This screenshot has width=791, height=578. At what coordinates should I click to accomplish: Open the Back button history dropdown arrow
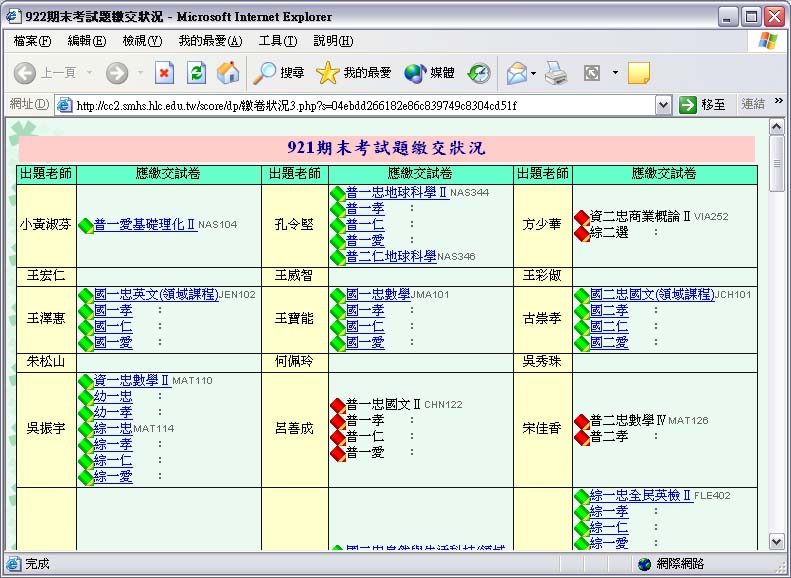[x=89, y=72]
